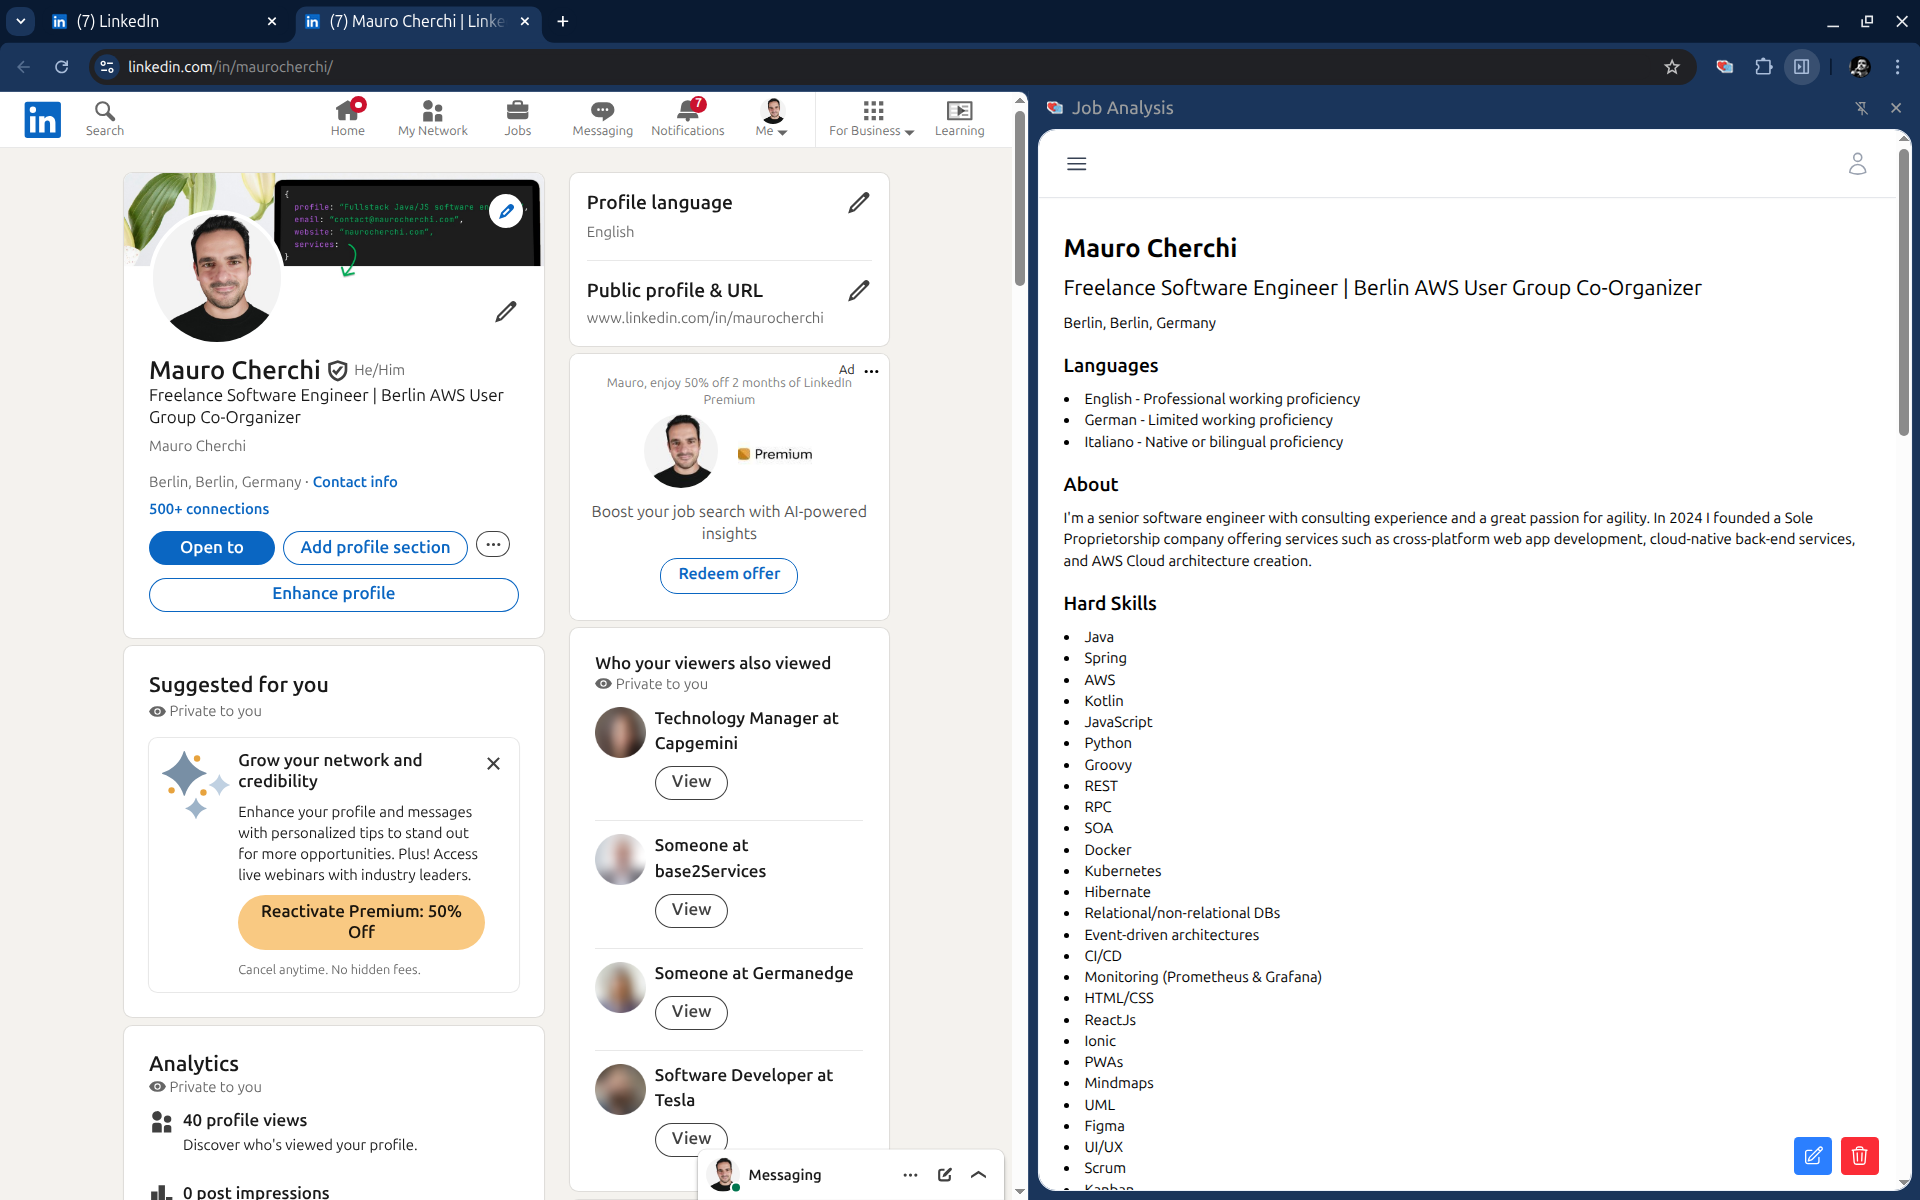This screenshot has width=1920, height=1200.
Task: Click the blue edit button in Job Analysis
Action: (x=1812, y=1156)
